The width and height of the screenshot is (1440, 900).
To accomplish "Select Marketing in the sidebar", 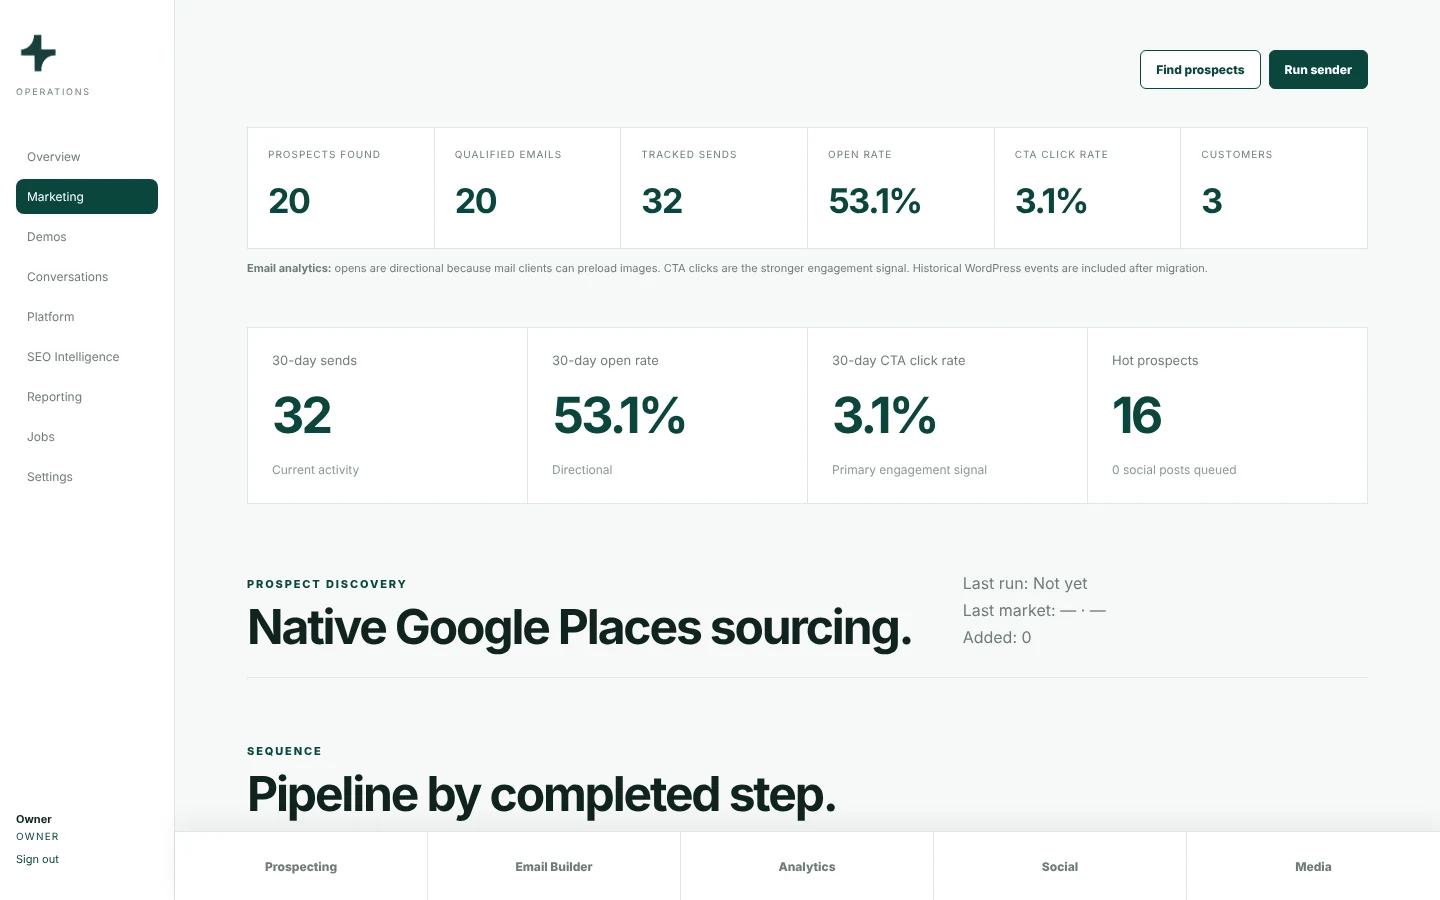I will click(87, 197).
